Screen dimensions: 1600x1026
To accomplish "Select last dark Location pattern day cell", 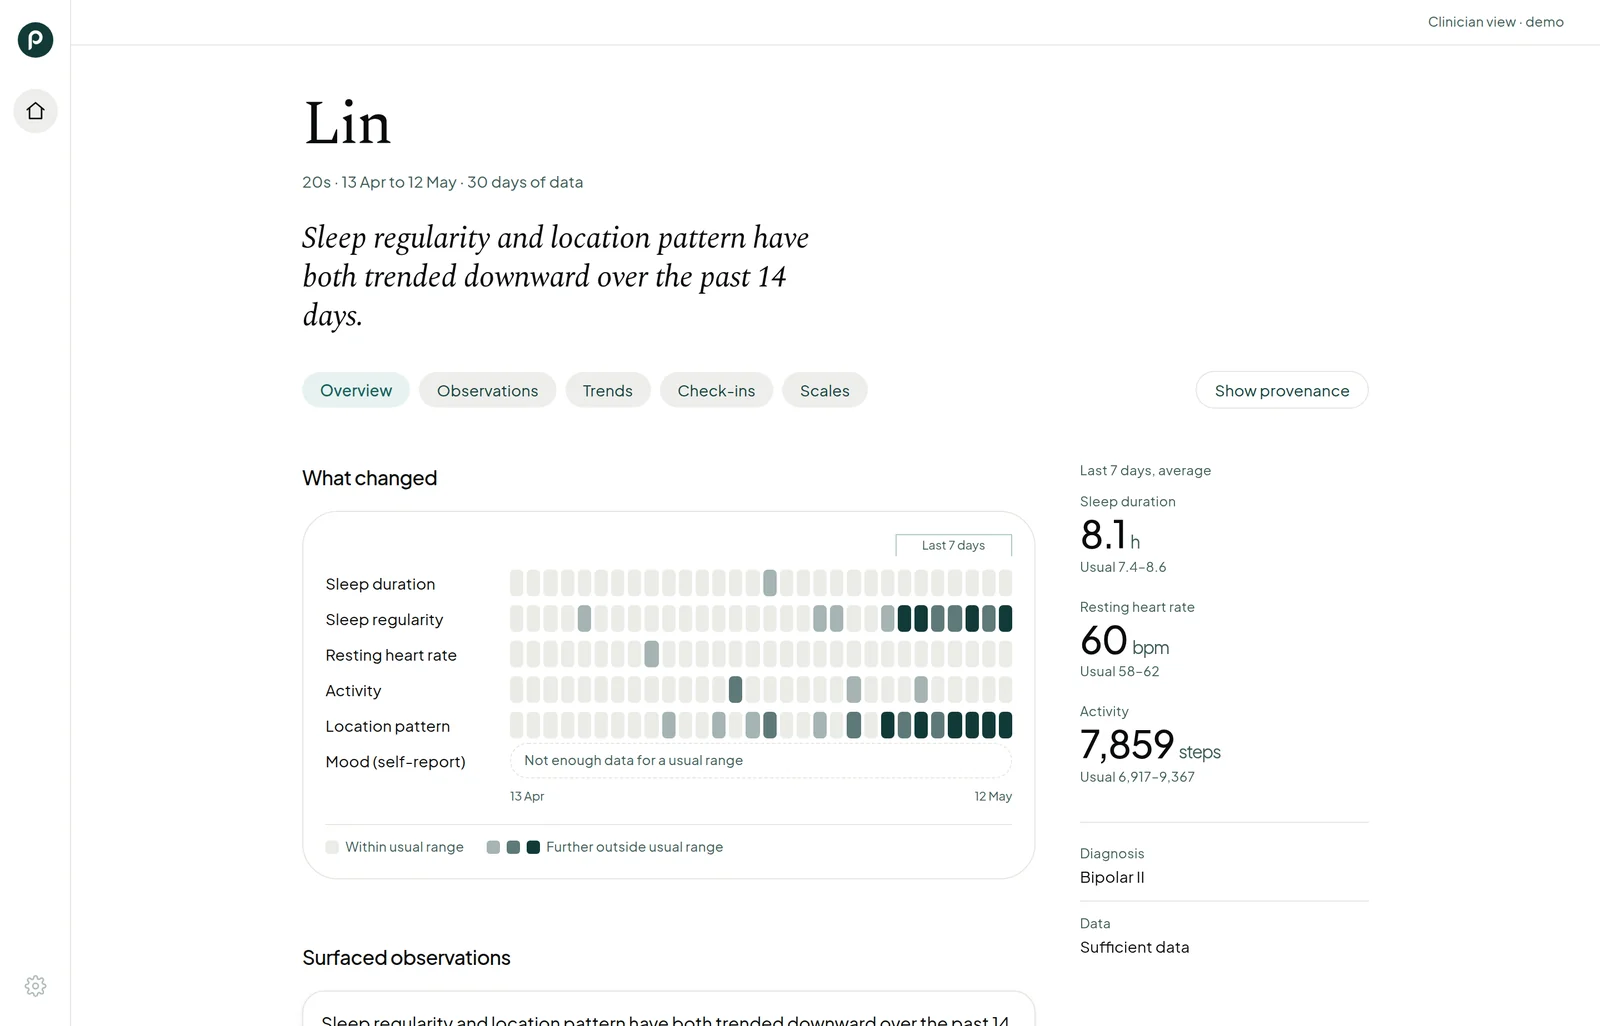I will point(1005,725).
